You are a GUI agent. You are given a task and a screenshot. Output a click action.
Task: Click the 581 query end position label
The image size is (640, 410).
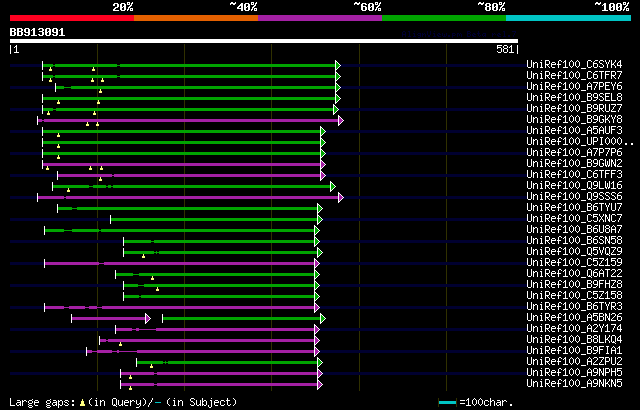click(x=505, y=49)
